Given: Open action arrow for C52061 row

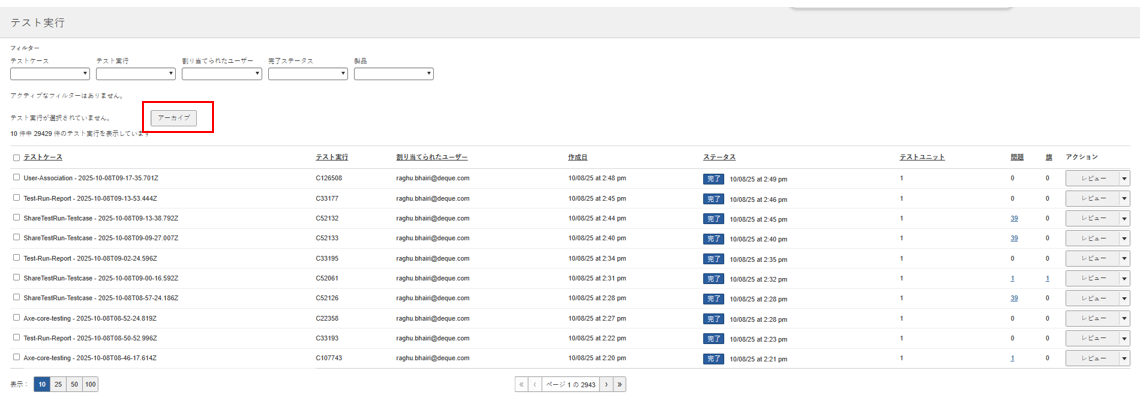Looking at the screenshot, I should [1124, 278].
